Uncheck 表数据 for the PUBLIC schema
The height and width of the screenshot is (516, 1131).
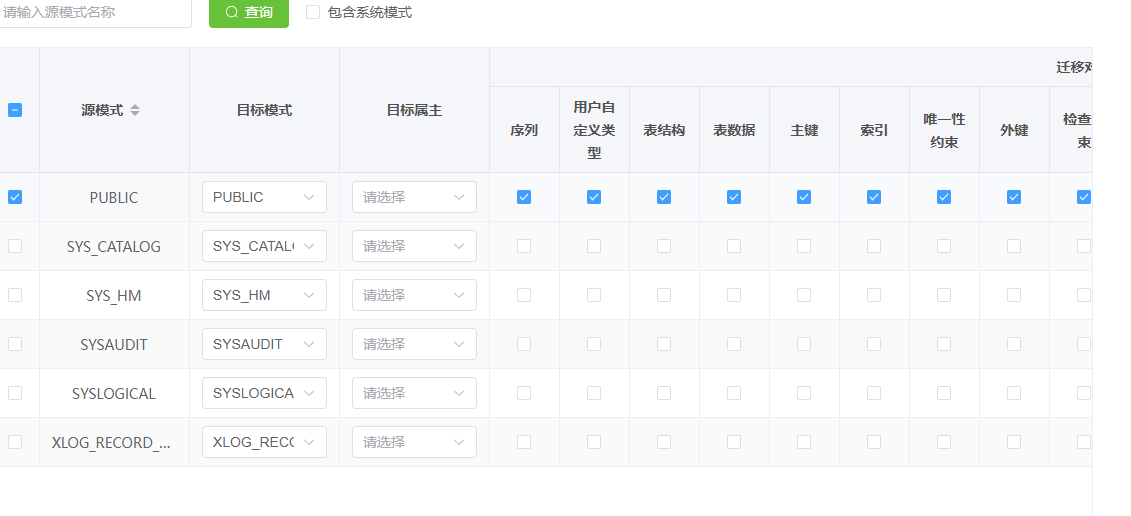coord(734,197)
